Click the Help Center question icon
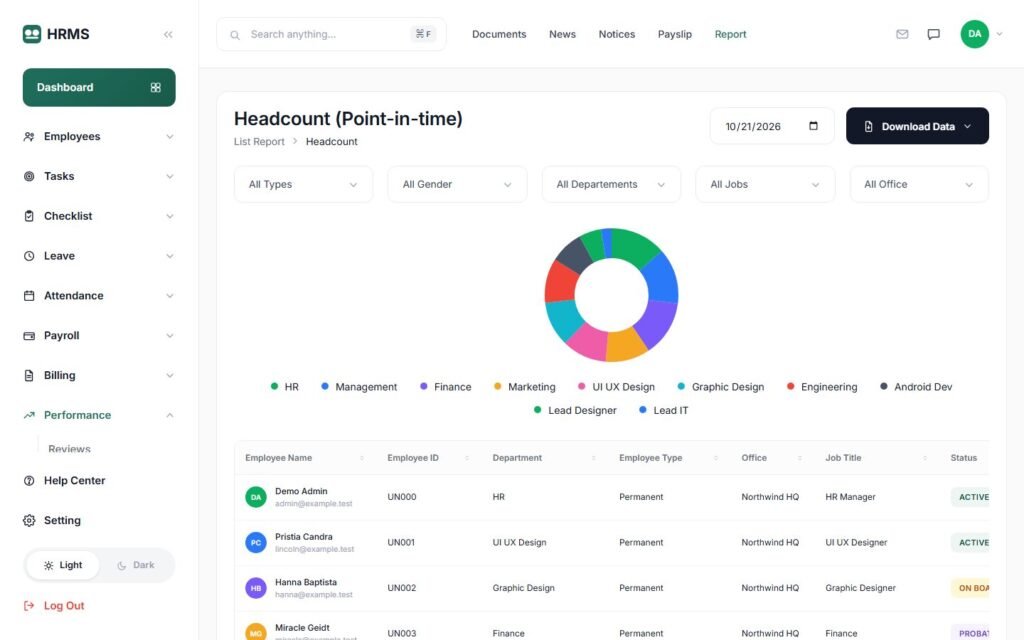Viewport: 1024px width, 640px height. [29, 481]
